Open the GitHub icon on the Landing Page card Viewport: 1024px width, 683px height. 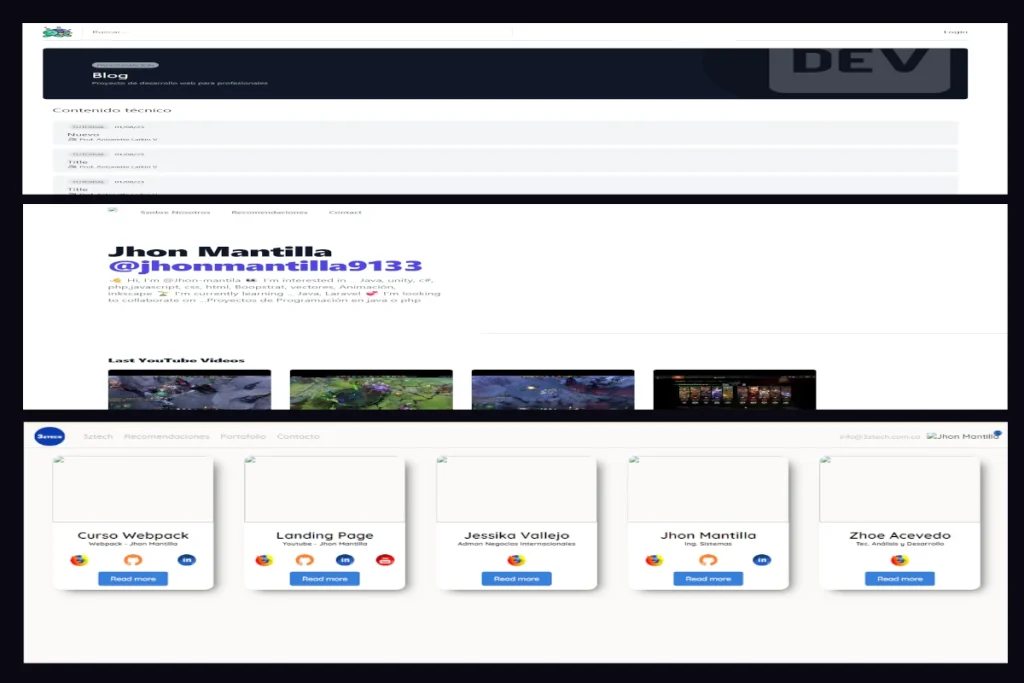tap(303, 559)
